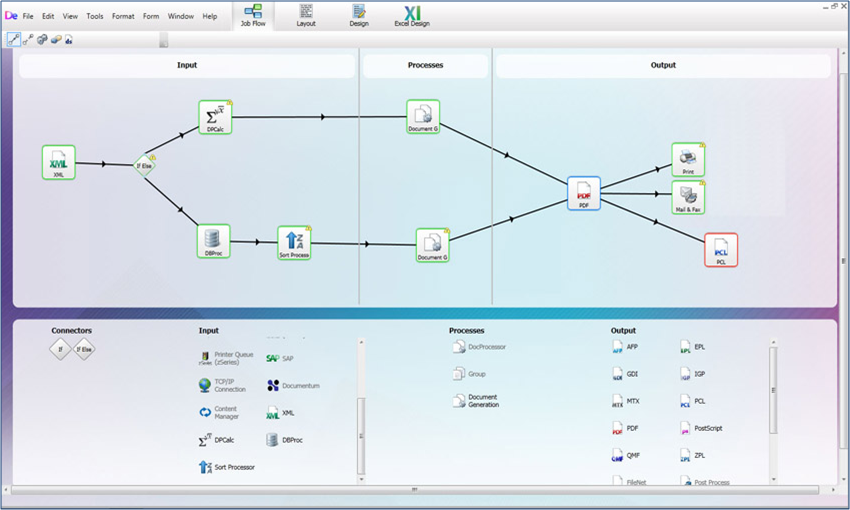
Task: Choose EPL in the Output palette
Action: 693,347
